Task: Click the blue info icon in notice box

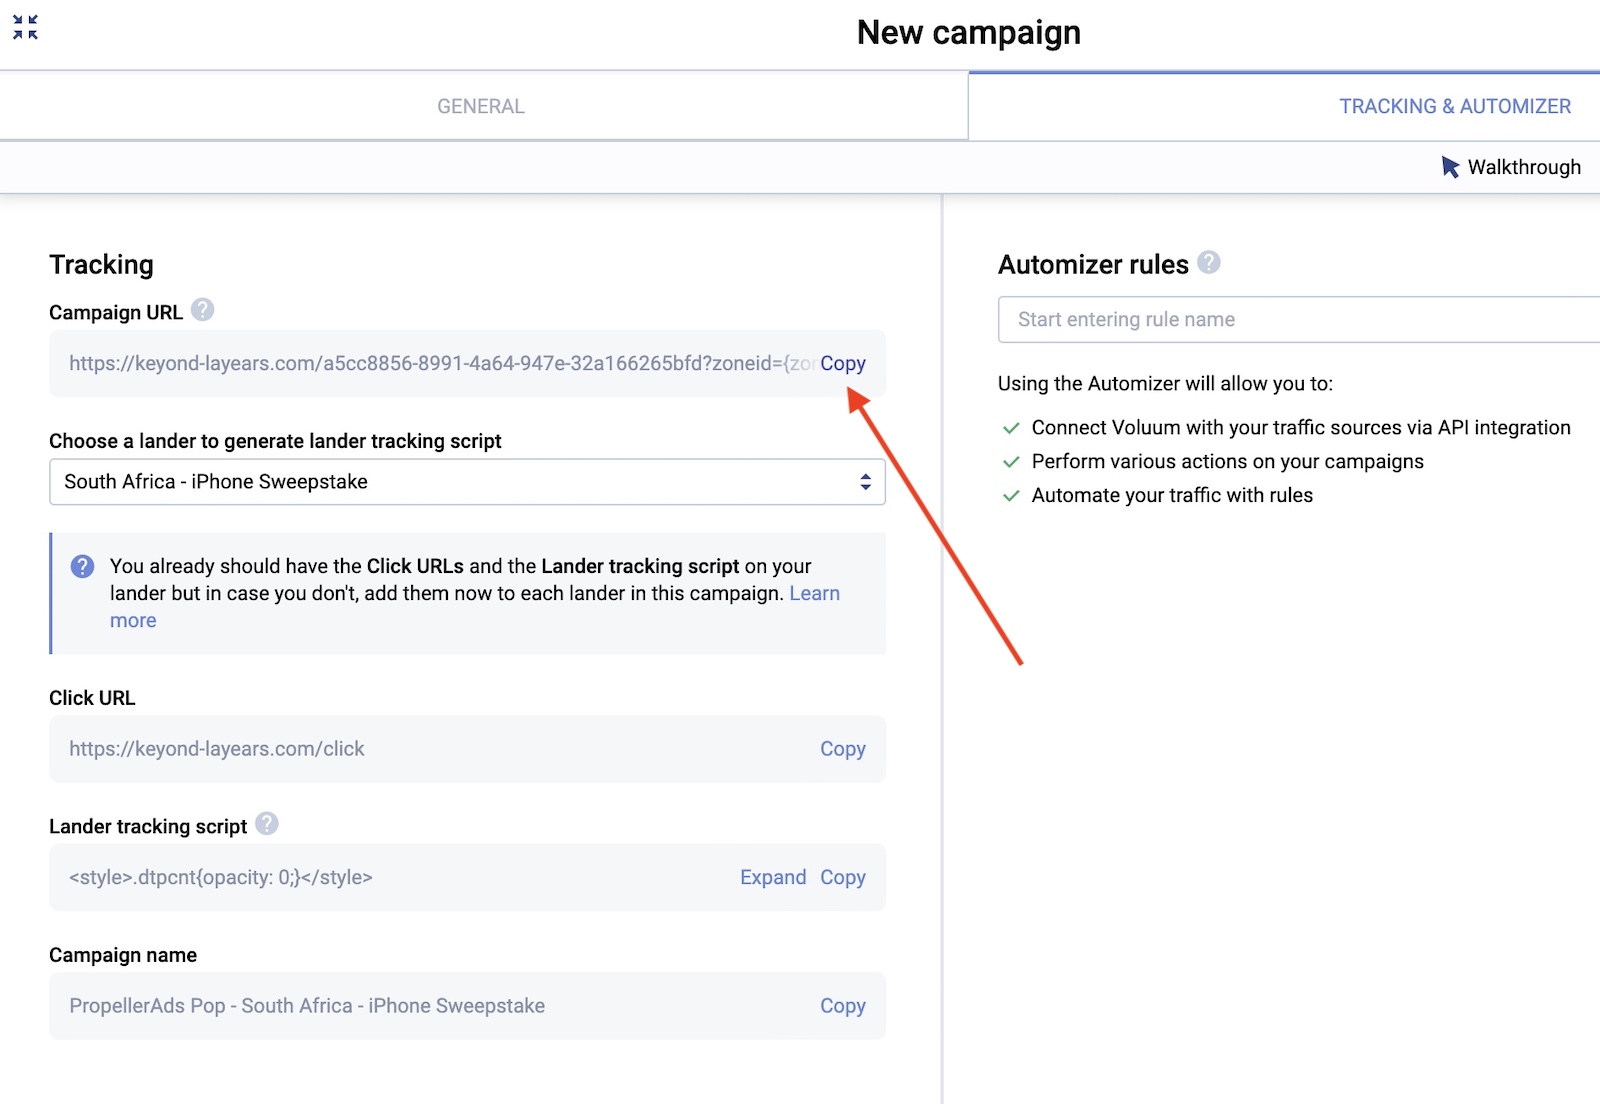Action: [x=82, y=567]
